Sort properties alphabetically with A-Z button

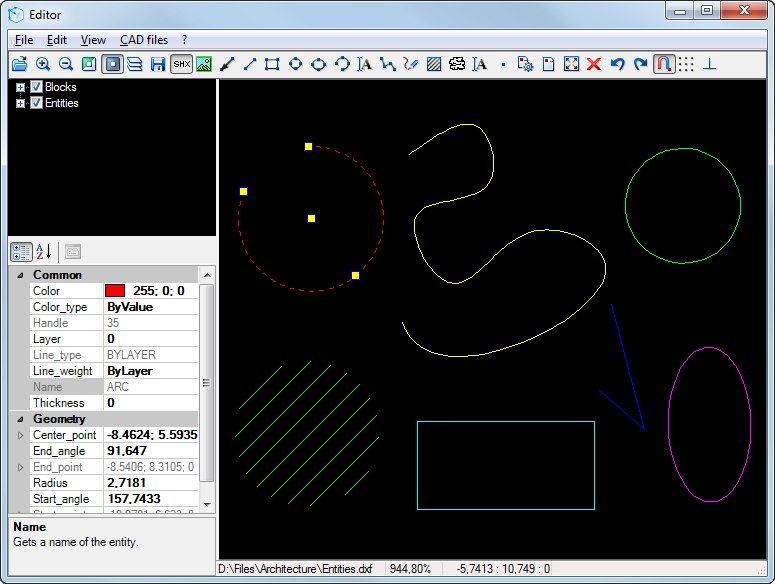pyautogui.click(x=43, y=252)
